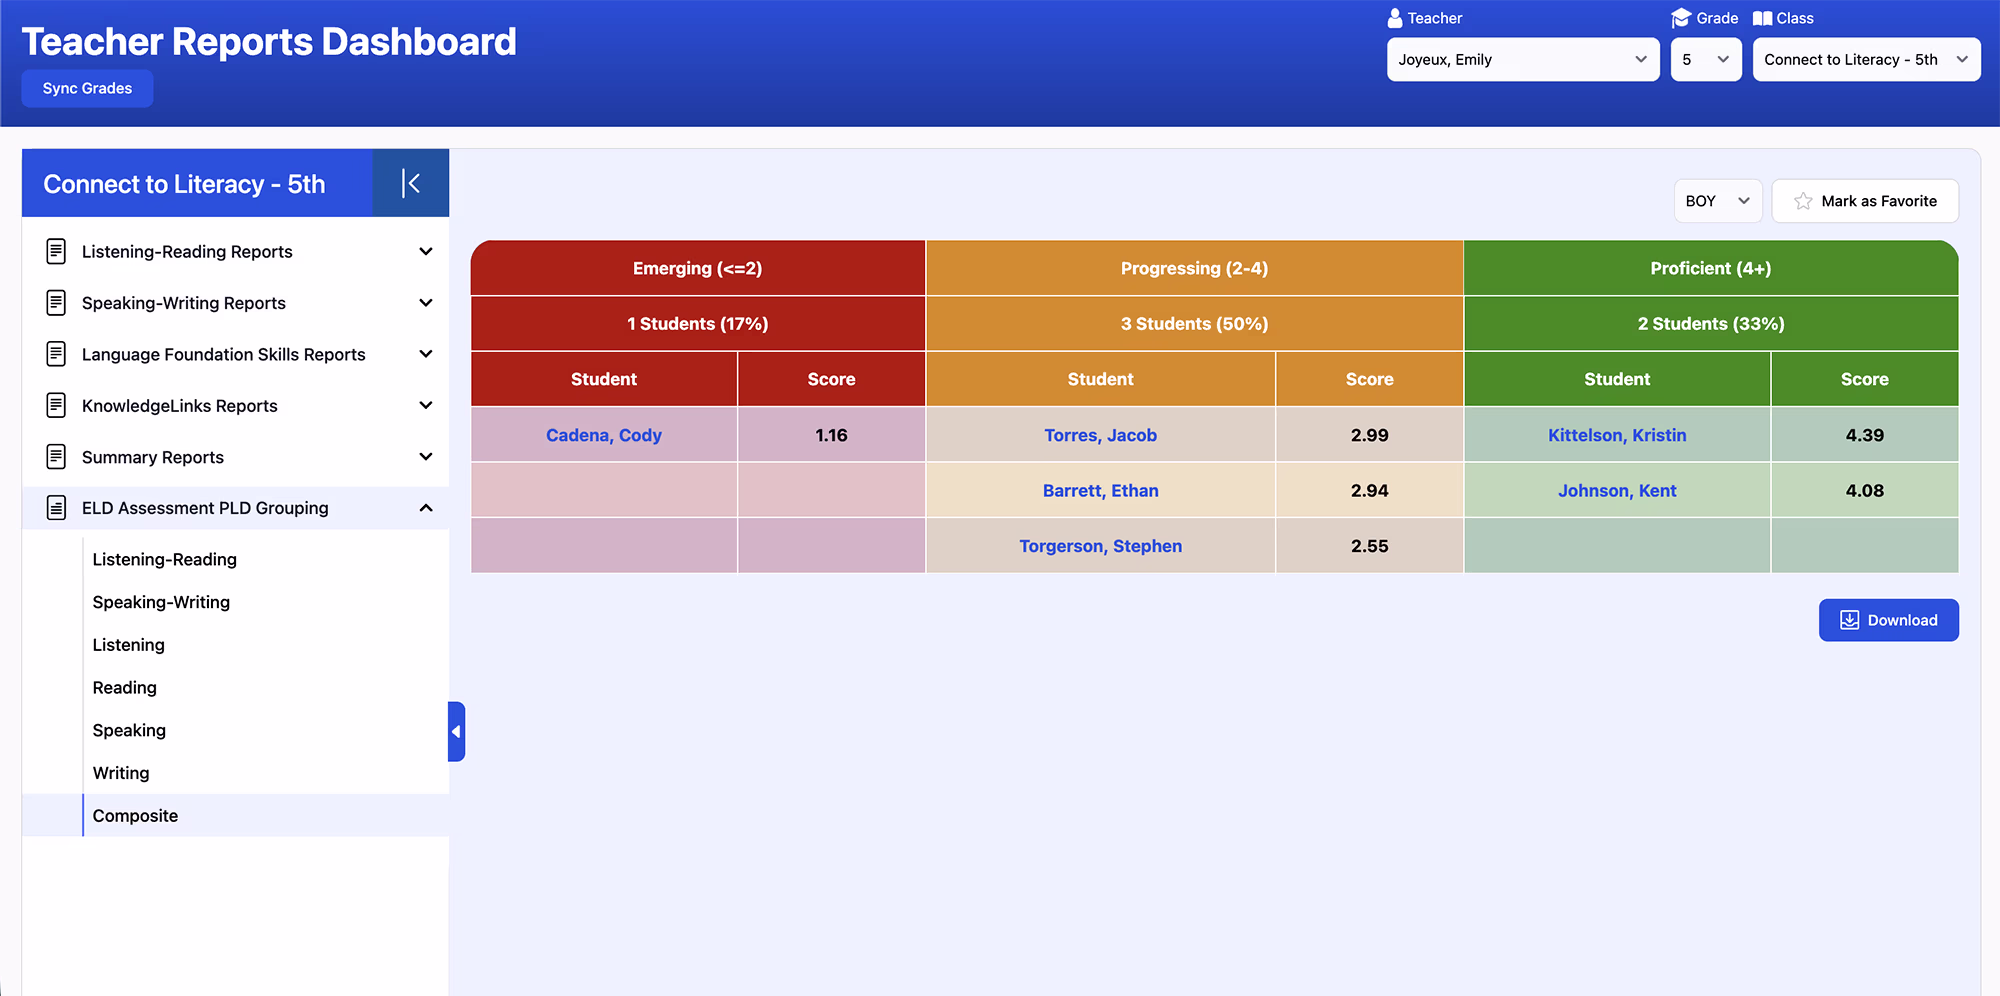2000x996 pixels.
Task: Click the Grade graduation cap icon
Action: click(1681, 18)
